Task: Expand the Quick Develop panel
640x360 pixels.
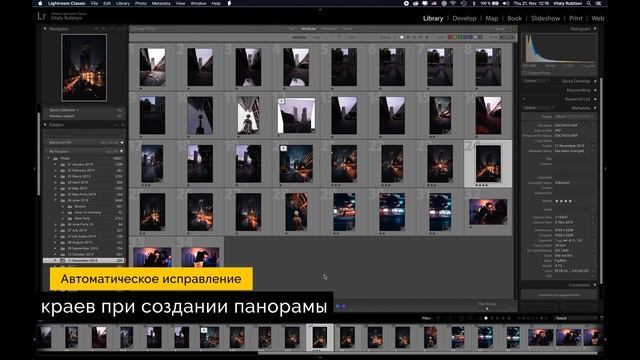Action: 595,81
